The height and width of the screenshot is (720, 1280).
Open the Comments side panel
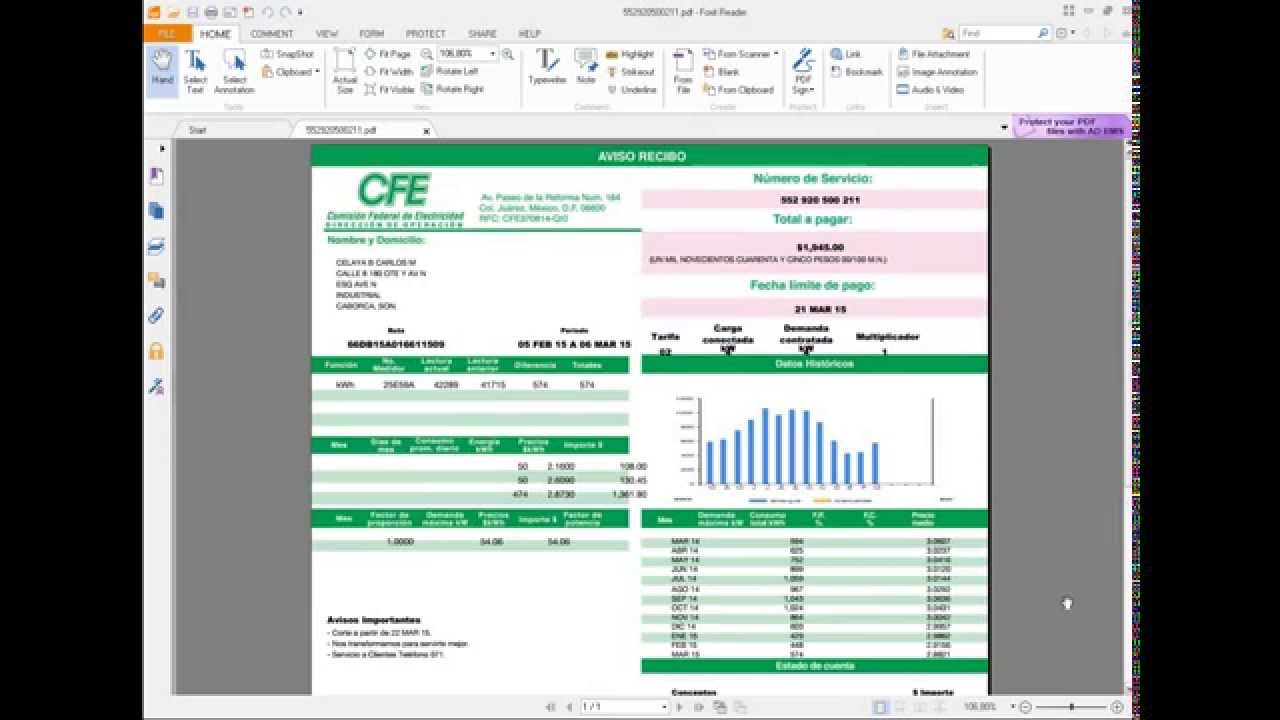click(156, 281)
